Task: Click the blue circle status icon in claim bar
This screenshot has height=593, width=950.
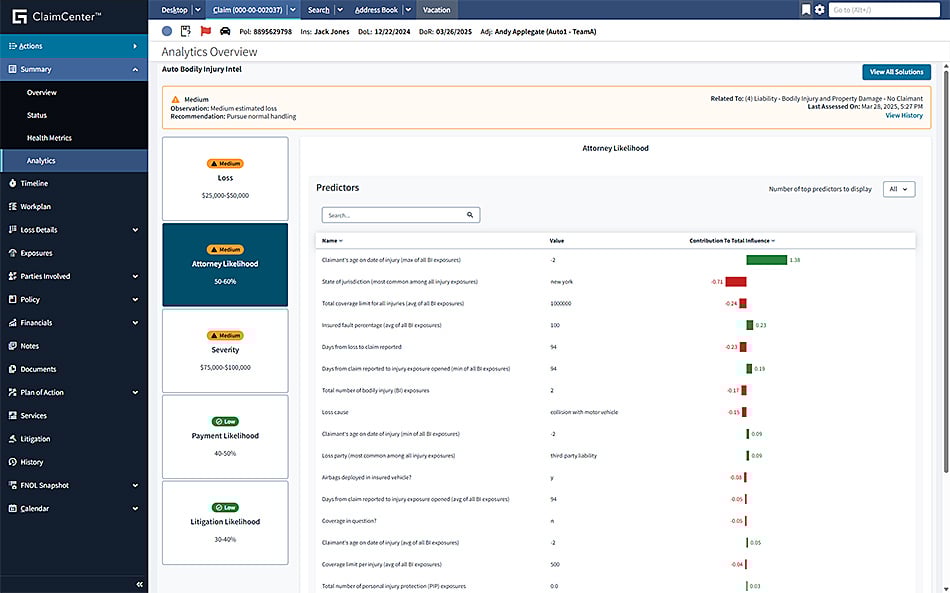Action: pyautogui.click(x=165, y=31)
